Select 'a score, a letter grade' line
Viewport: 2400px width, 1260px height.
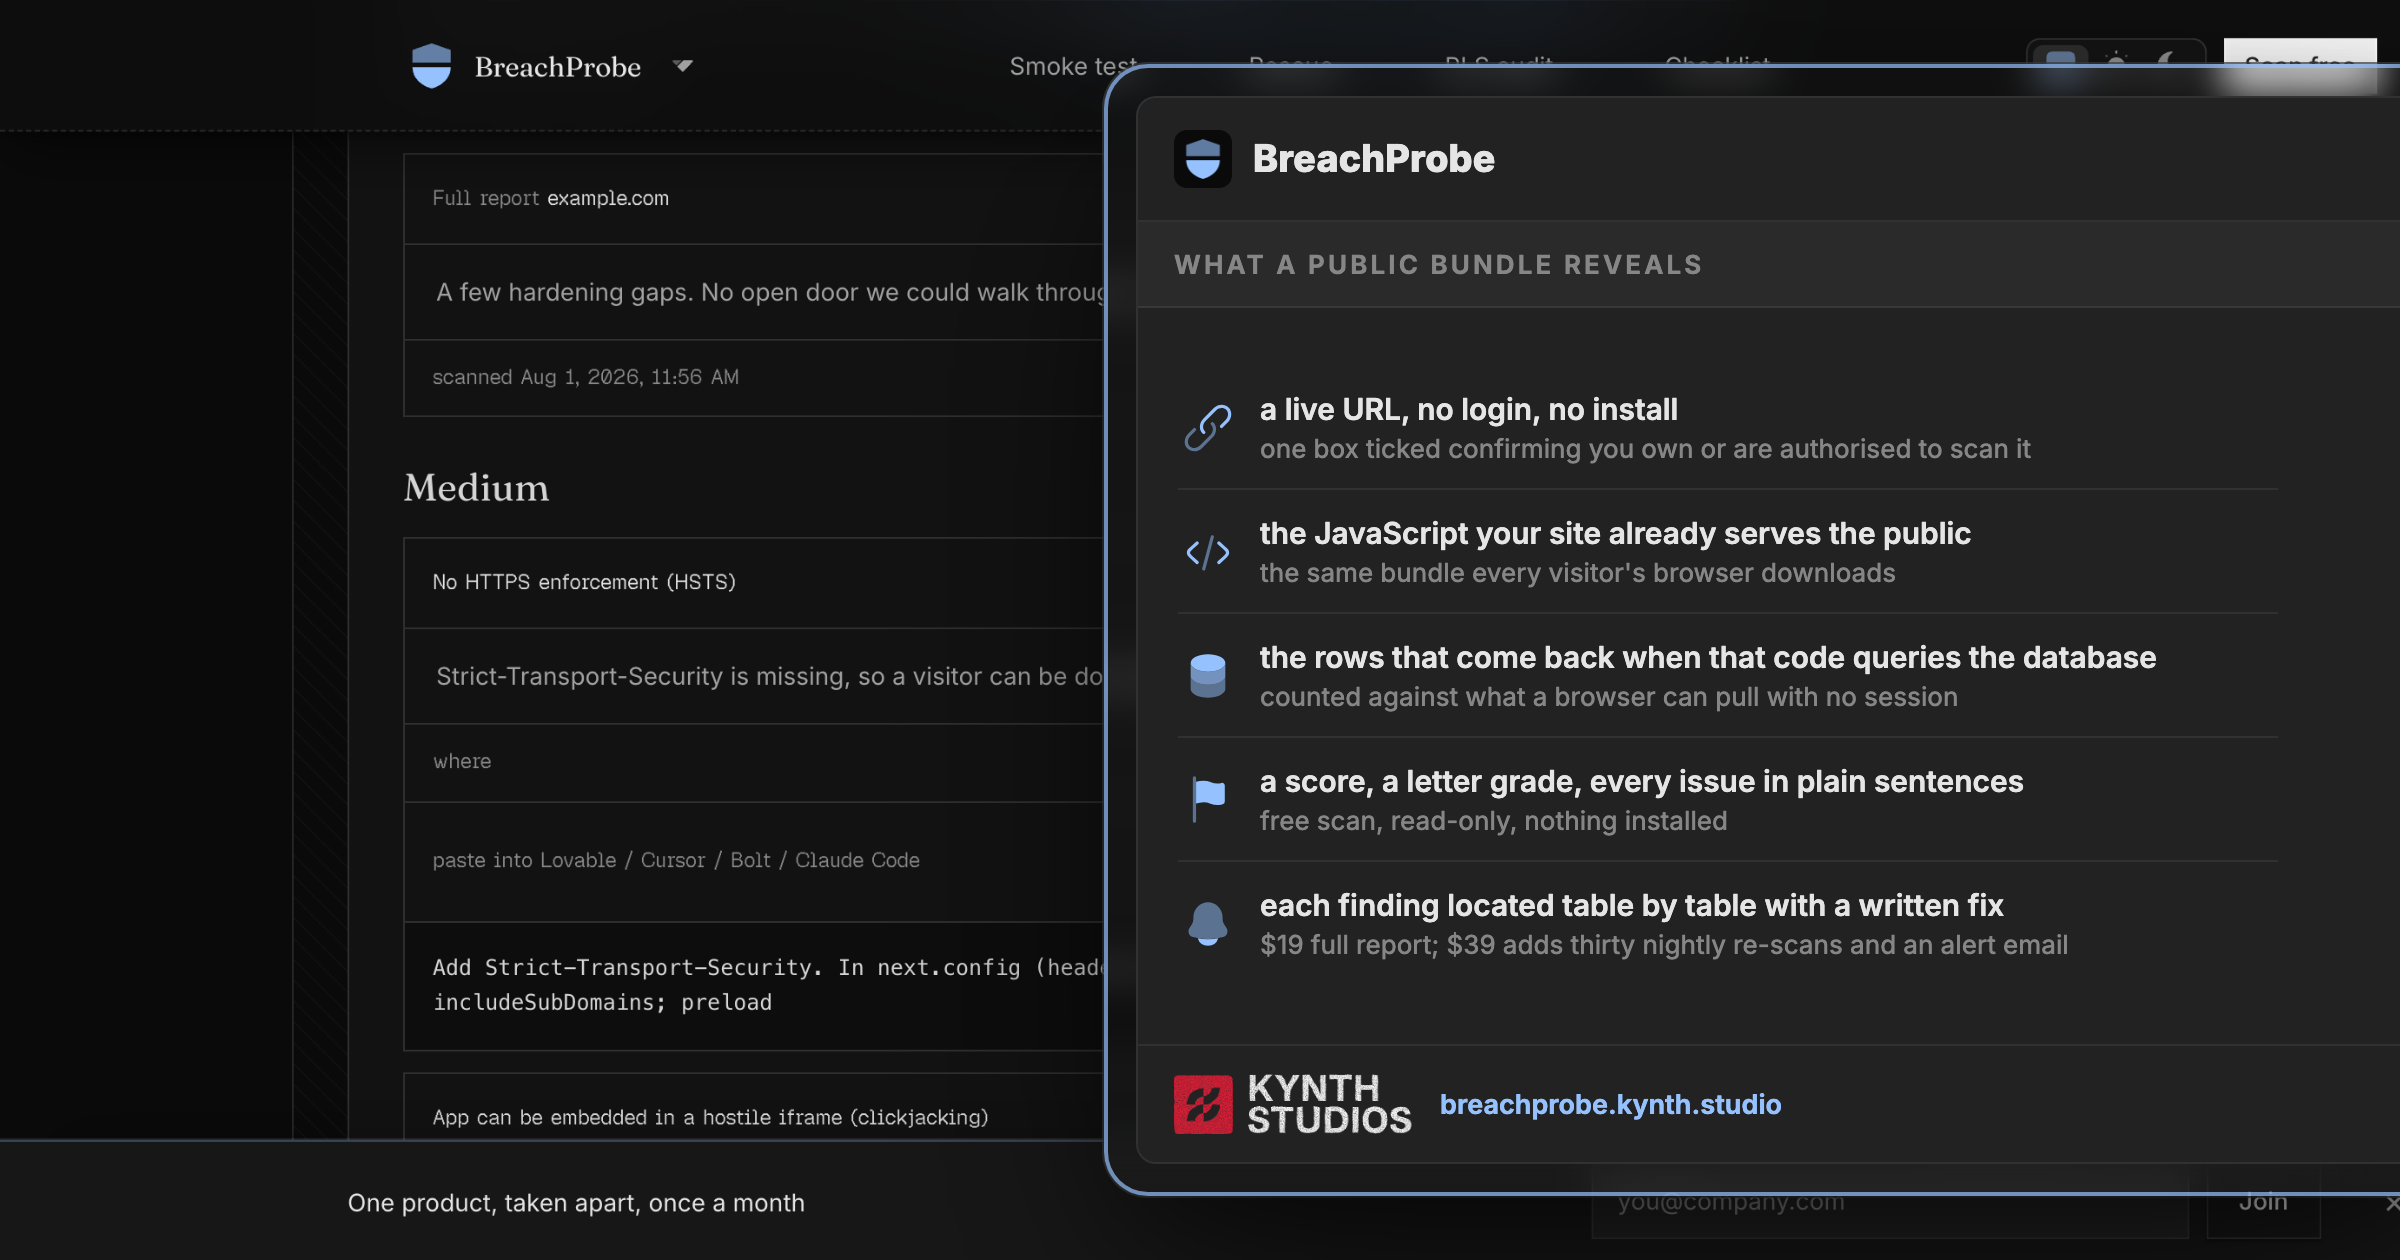click(1641, 781)
